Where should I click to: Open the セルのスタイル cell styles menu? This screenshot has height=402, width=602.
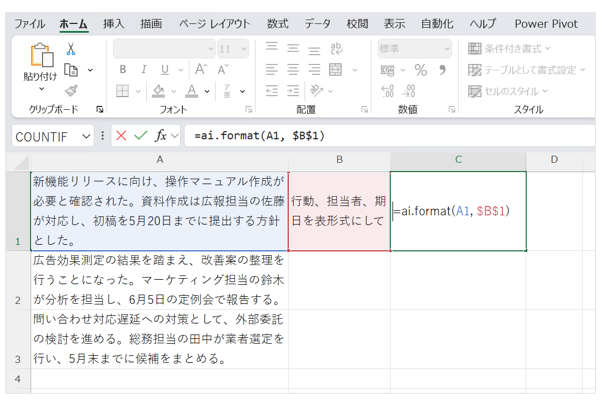(508, 91)
